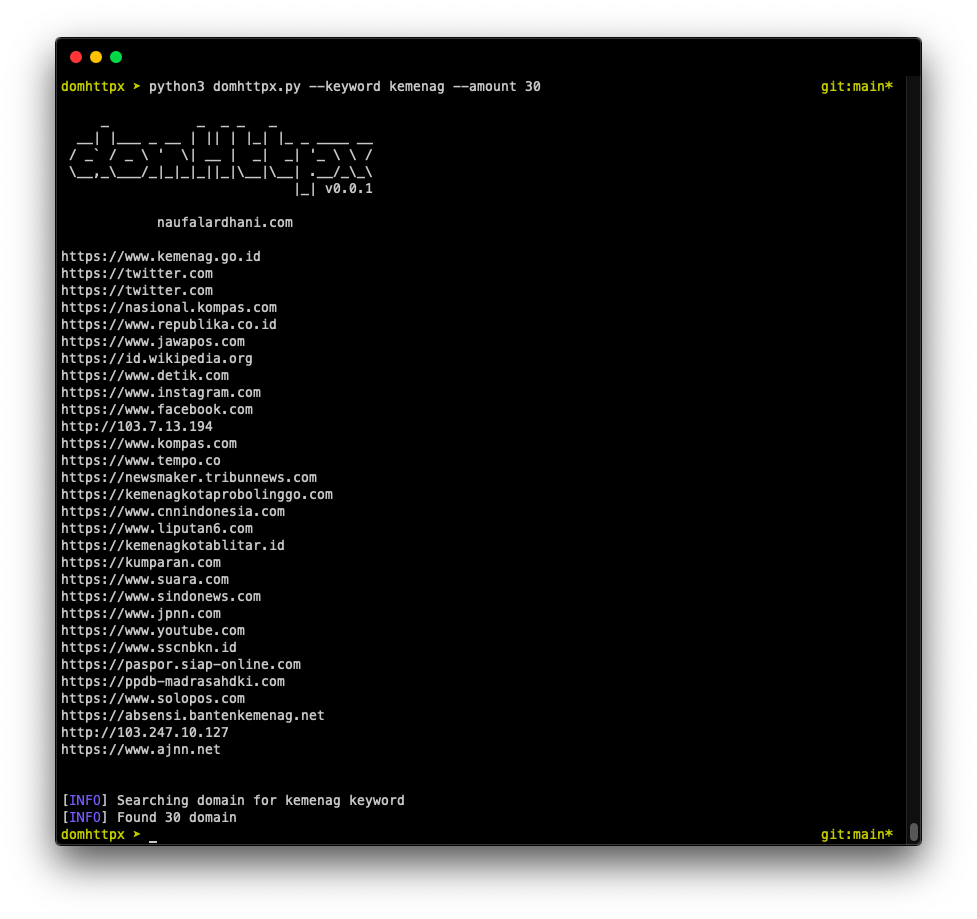The height and width of the screenshot is (919, 977).
Task: Click https://www.republika.co.id URL
Action: tap(169, 325)
